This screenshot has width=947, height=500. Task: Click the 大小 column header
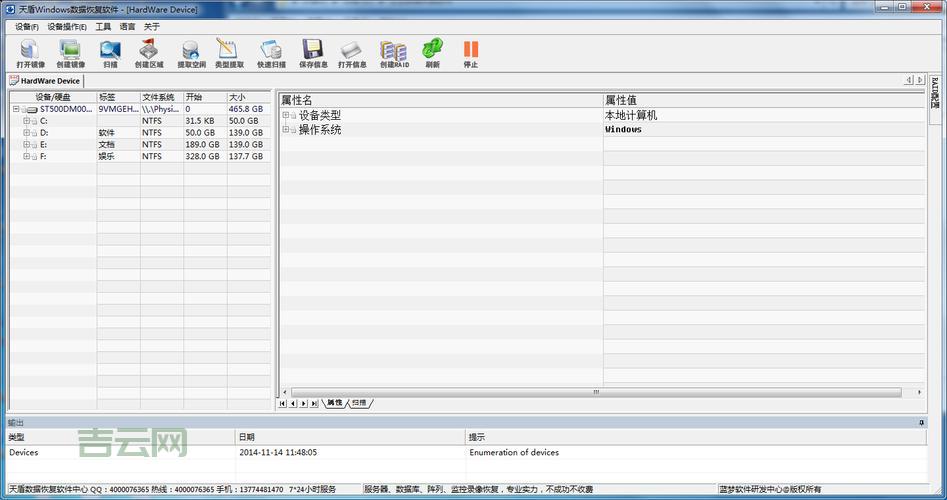tap(248, 97)
